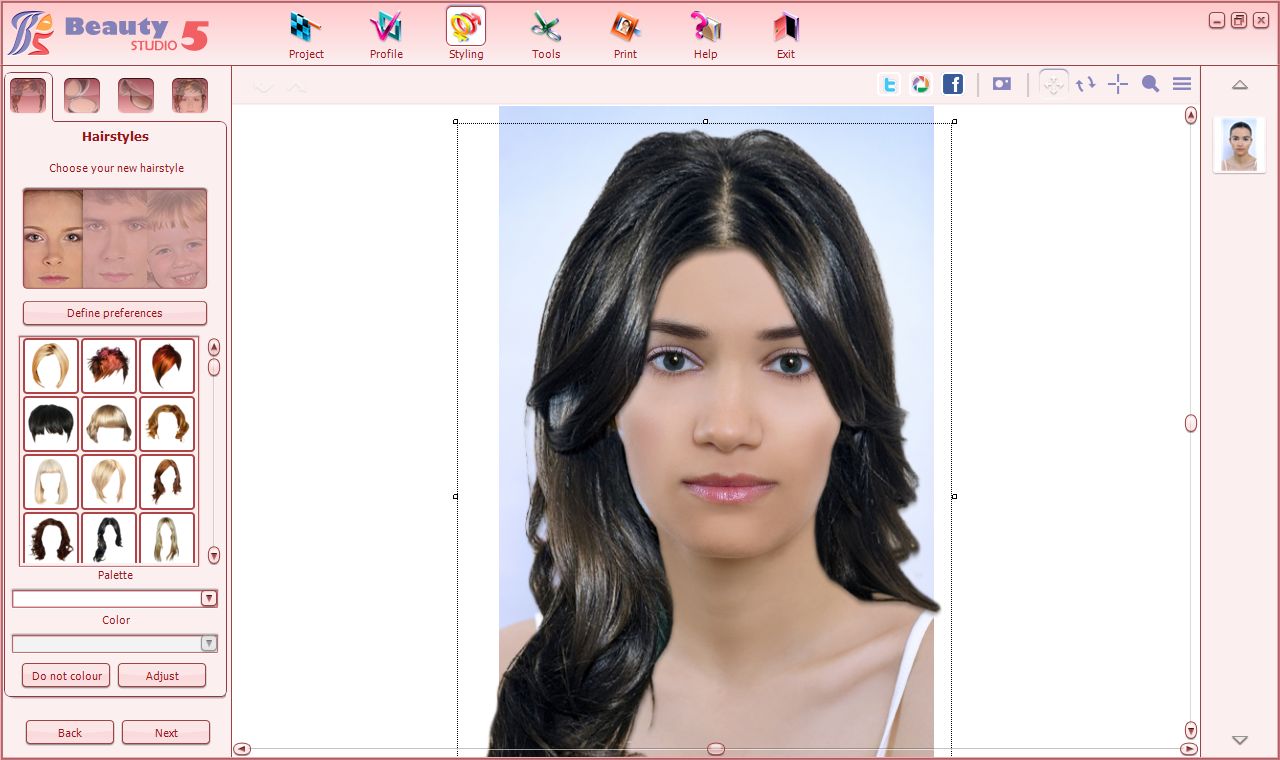Click canvas vertical scrollbar up arrow
Image resolution: width=1280 pixels, height=760 pixels.
pos(1191,115)
